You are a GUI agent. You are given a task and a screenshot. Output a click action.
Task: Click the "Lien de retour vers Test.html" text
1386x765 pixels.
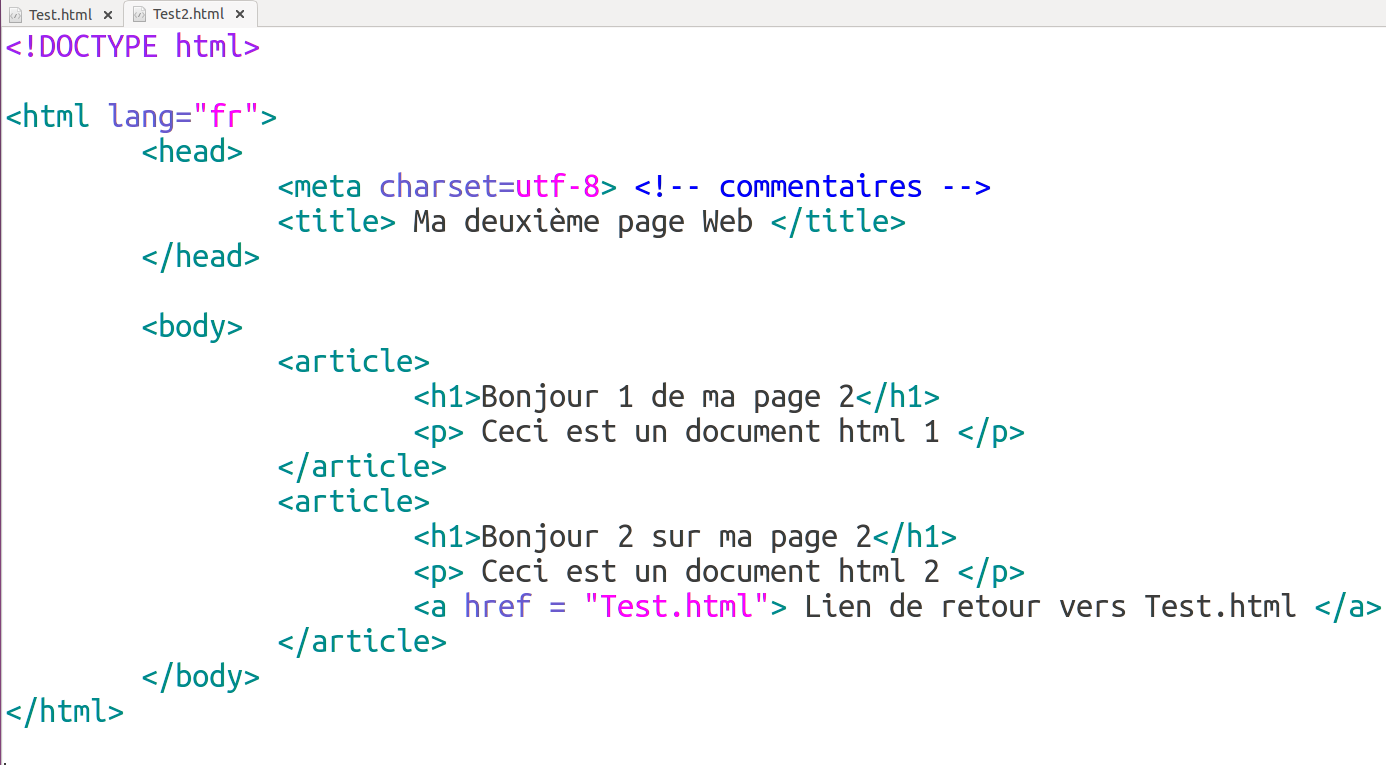[1050, 607]
